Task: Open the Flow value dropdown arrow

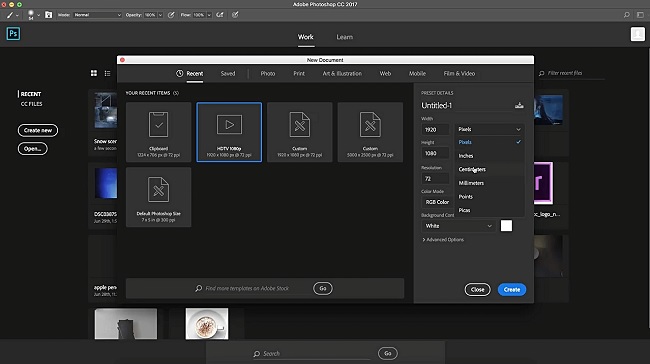Action: [209, 15]
